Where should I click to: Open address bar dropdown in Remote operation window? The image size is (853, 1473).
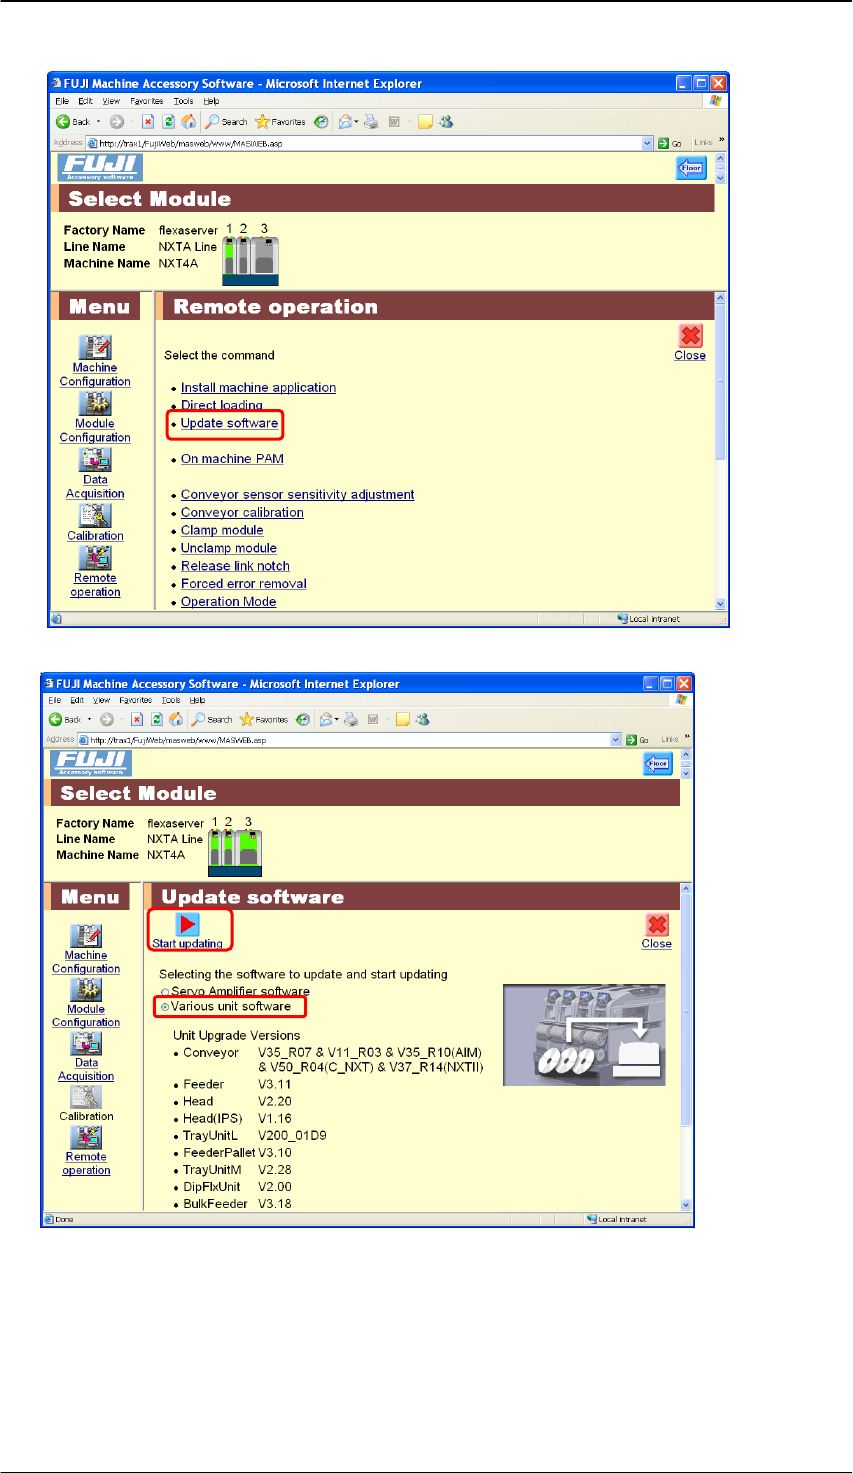click(647, 143)
